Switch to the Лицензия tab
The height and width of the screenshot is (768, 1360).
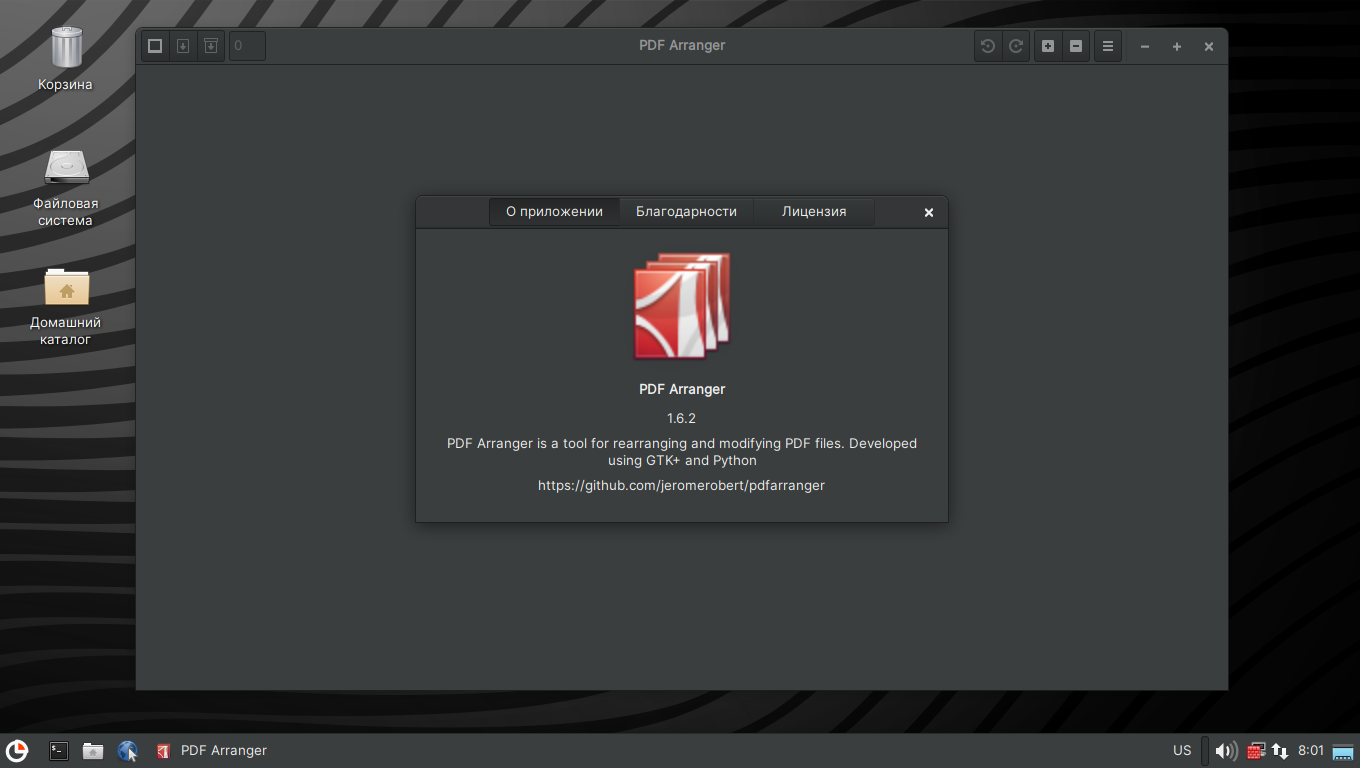click(814, 212)
